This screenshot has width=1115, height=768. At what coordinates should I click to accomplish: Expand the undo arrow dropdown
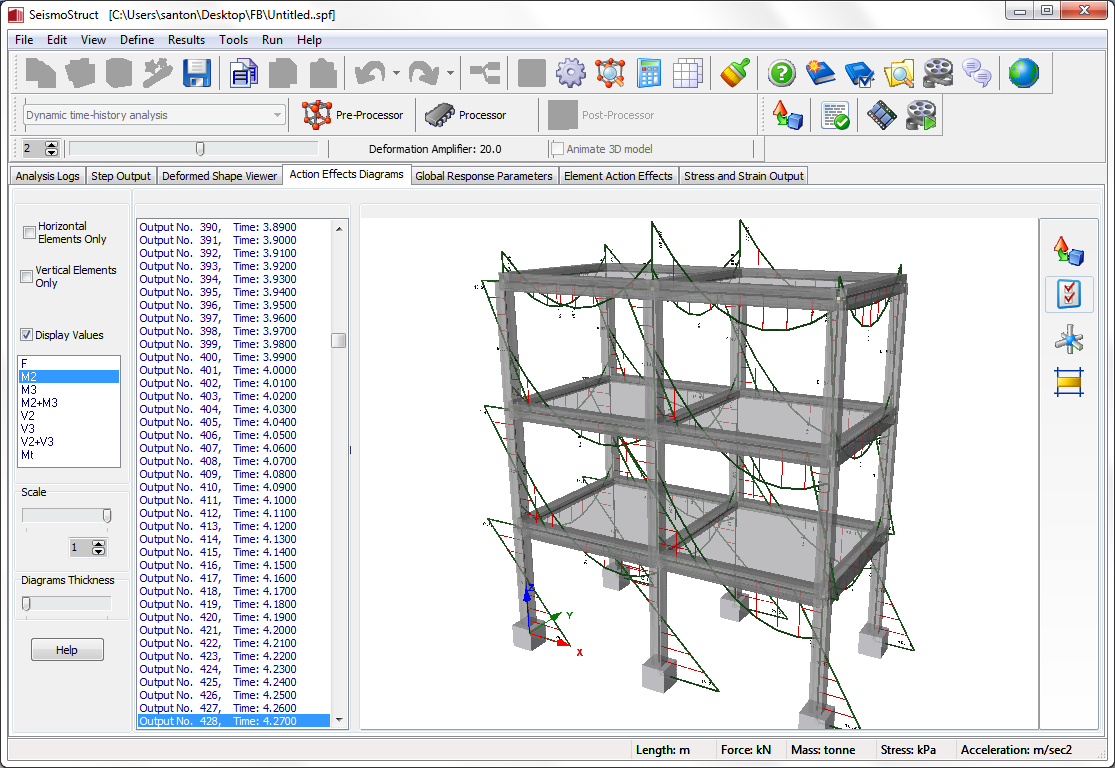[396, 73]
